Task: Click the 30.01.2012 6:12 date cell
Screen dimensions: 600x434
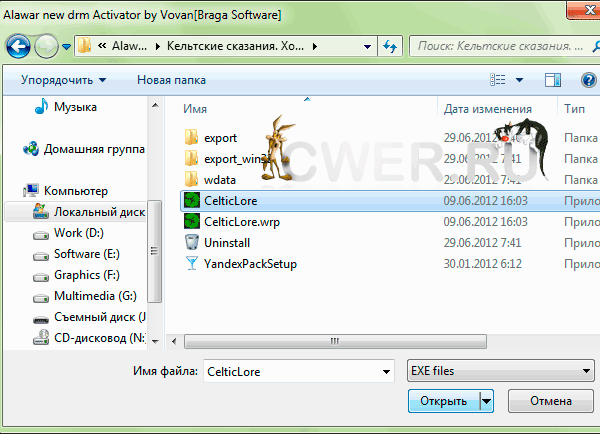Action: (483, 264)
